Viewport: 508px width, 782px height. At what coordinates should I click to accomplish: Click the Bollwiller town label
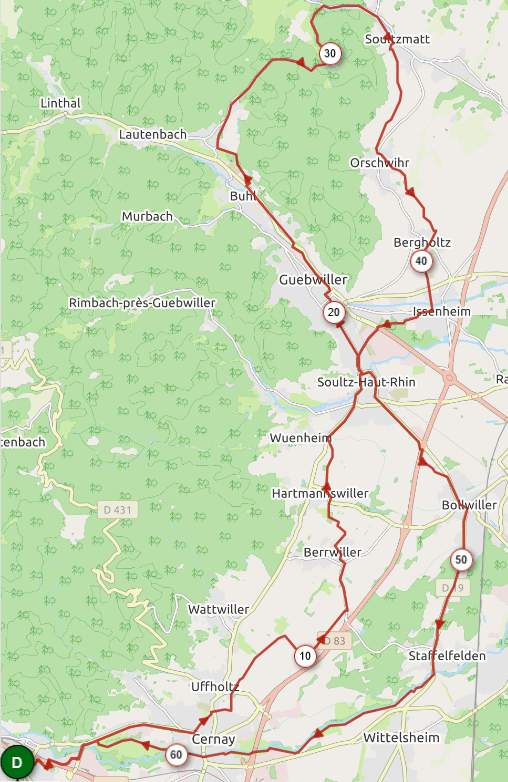click(469, 505)
